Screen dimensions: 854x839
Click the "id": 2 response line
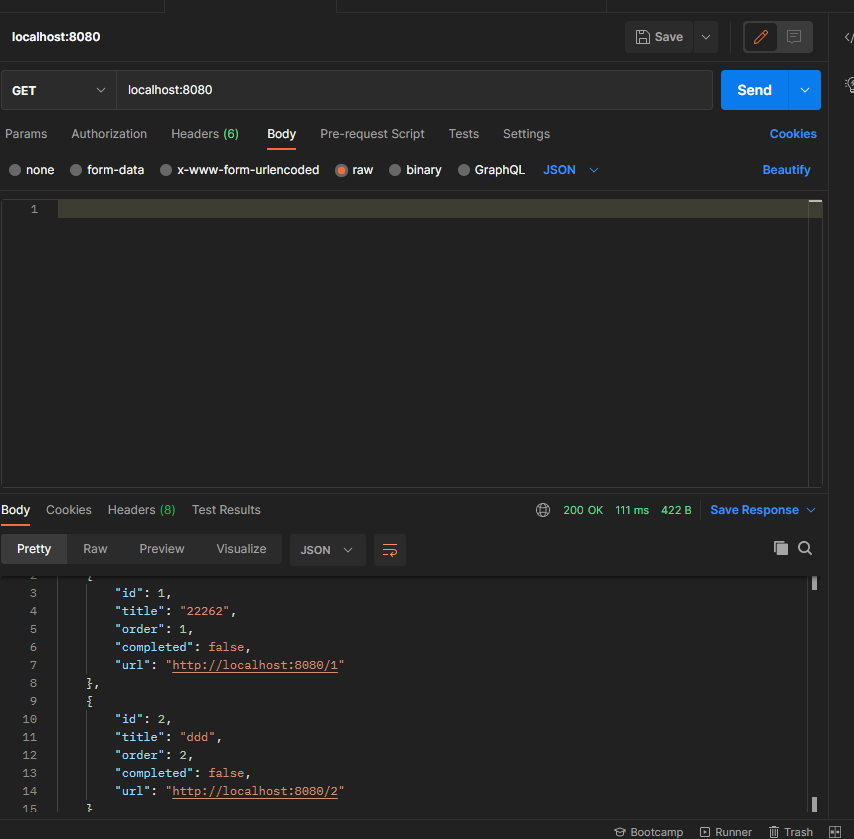point(143,719)
